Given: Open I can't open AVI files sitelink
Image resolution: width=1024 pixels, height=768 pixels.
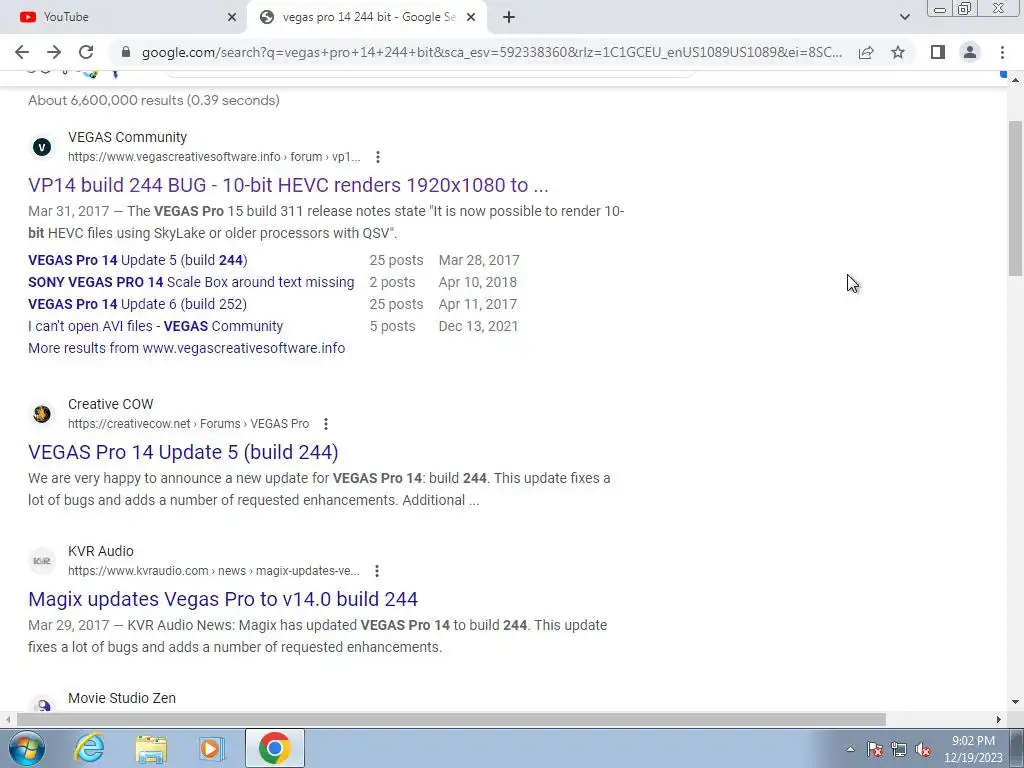Looking at the screenshot, I should tap(155, 326).
